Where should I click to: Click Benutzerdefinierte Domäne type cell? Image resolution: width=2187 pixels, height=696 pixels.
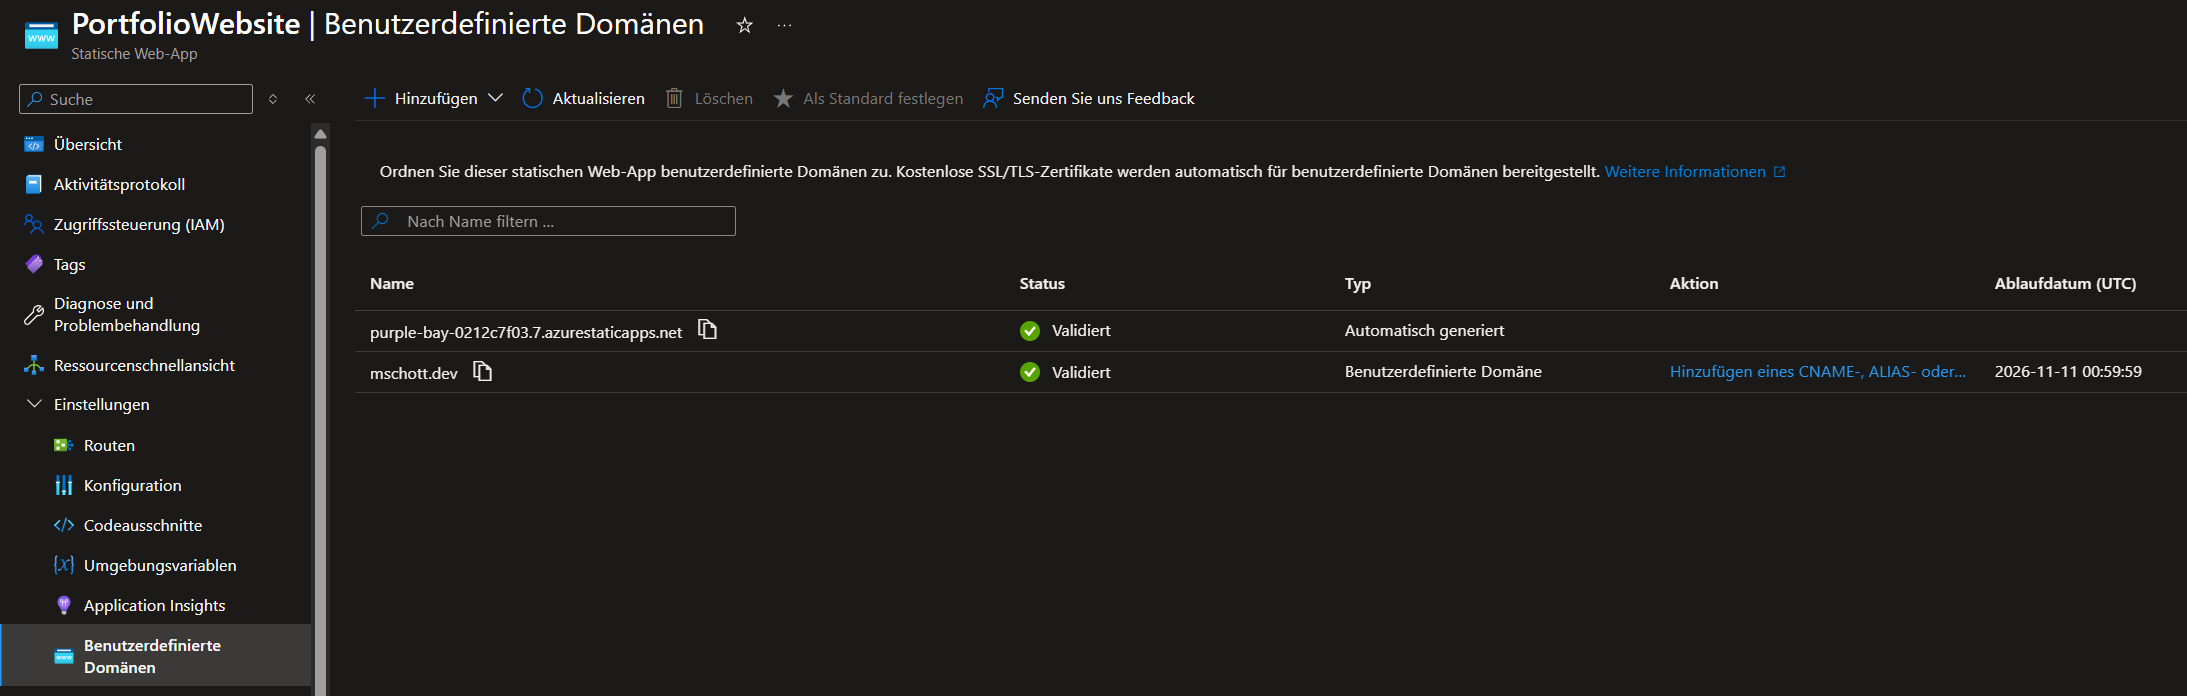point(1443,372)
